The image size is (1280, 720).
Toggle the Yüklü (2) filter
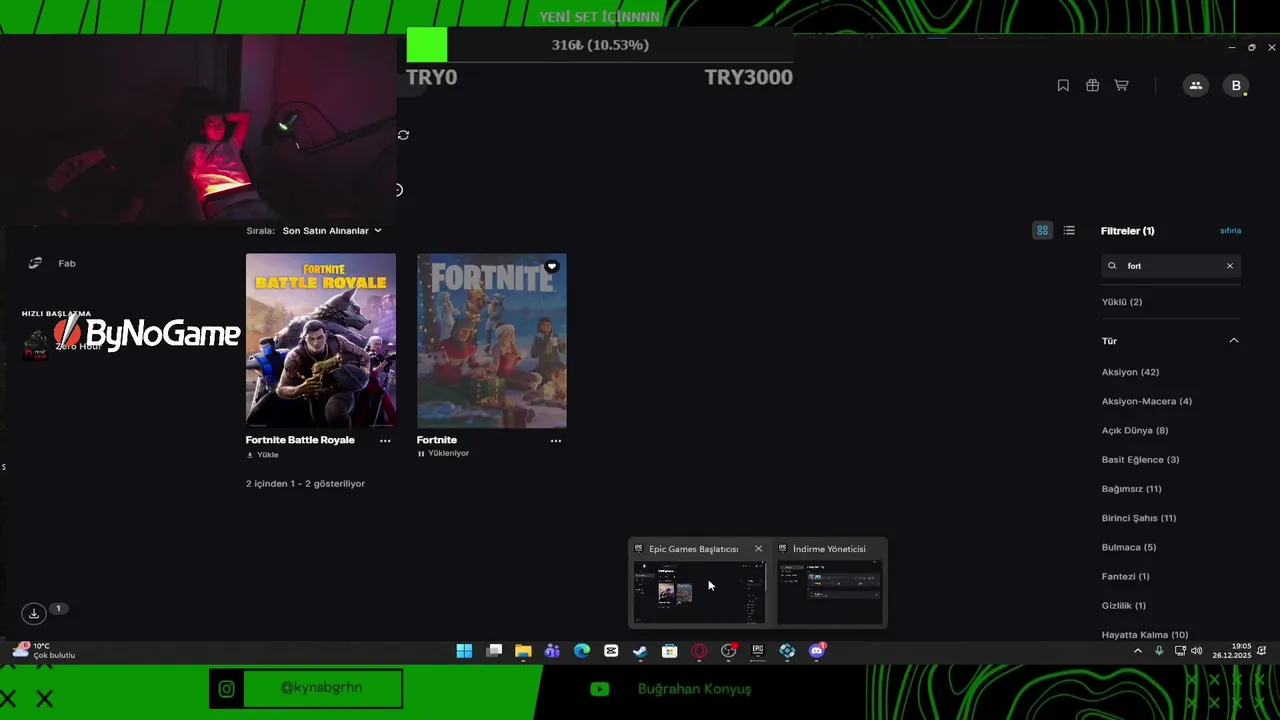(1122, 302)
